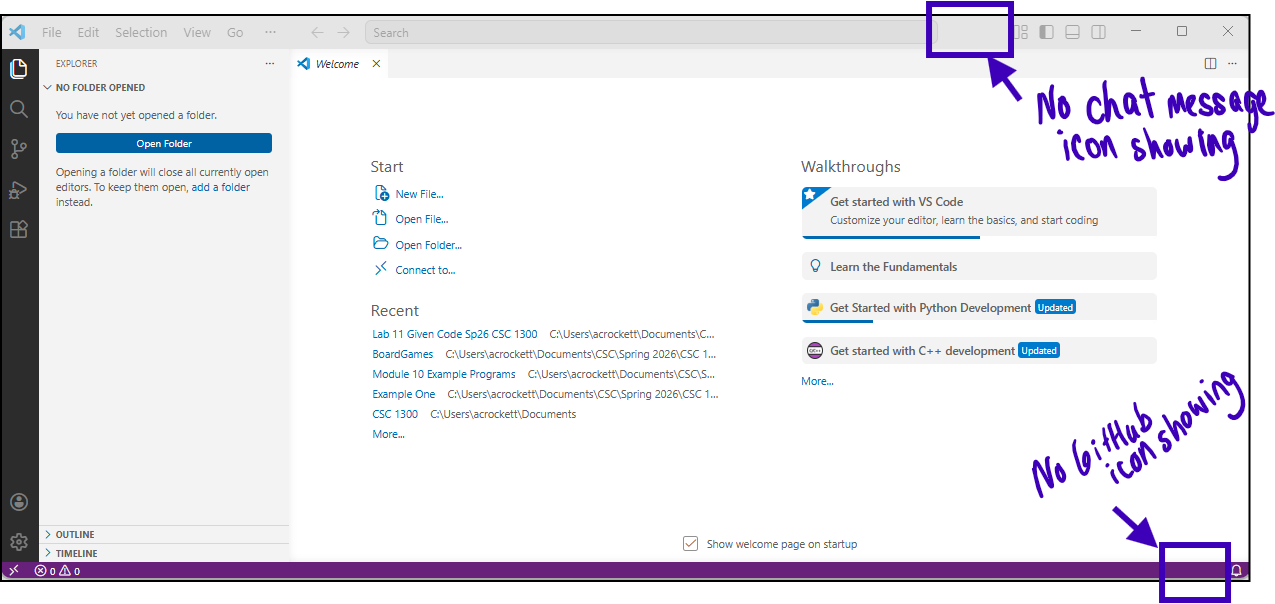Open the Extensions view

(x=18, y=229)
